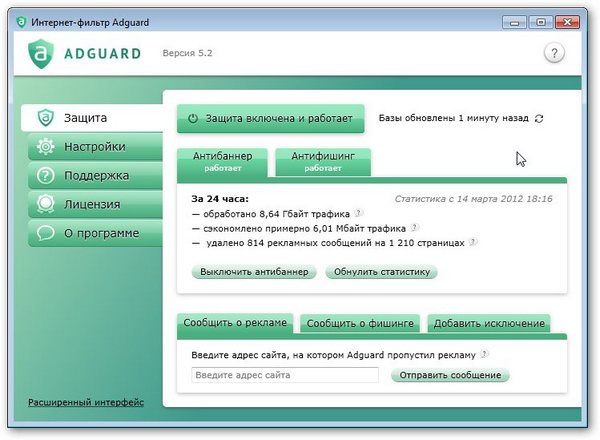Click the shield icon beside Защита
Screen dimensions: 600x440
coord(45,118)
